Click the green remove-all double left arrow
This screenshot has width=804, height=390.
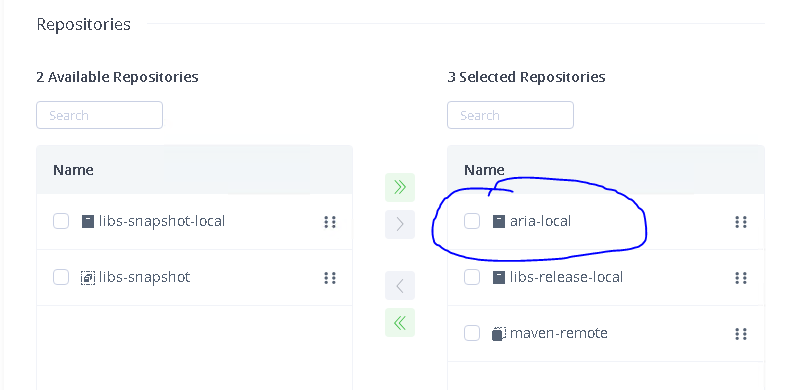coord(400,322)
